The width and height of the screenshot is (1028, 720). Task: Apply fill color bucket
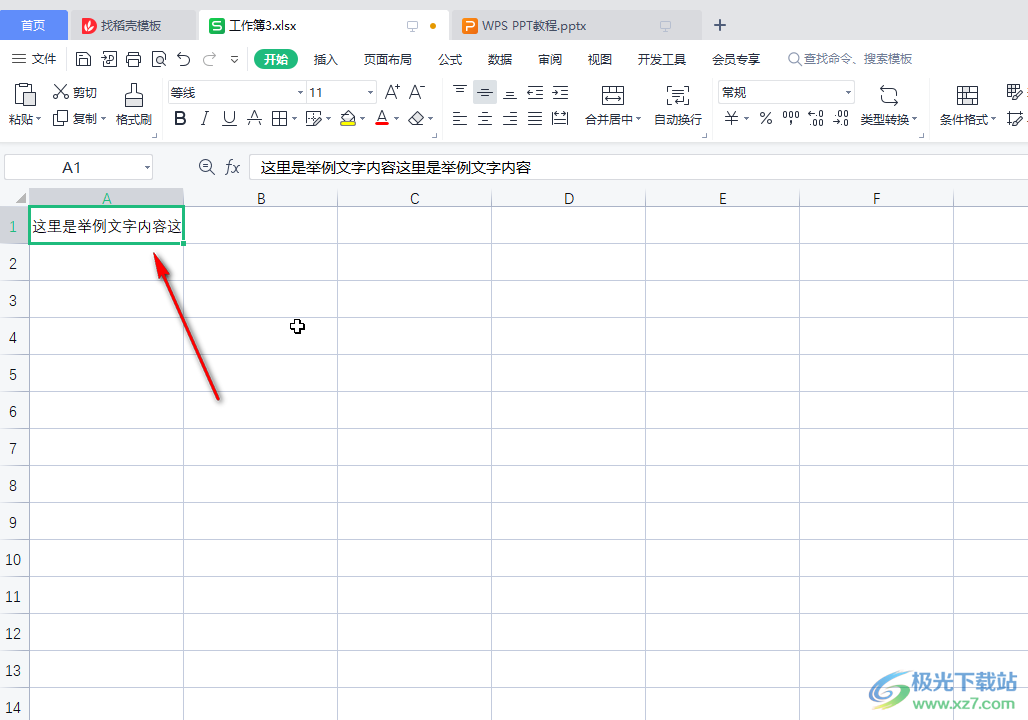pyautogui.click(x=347, y=119)
